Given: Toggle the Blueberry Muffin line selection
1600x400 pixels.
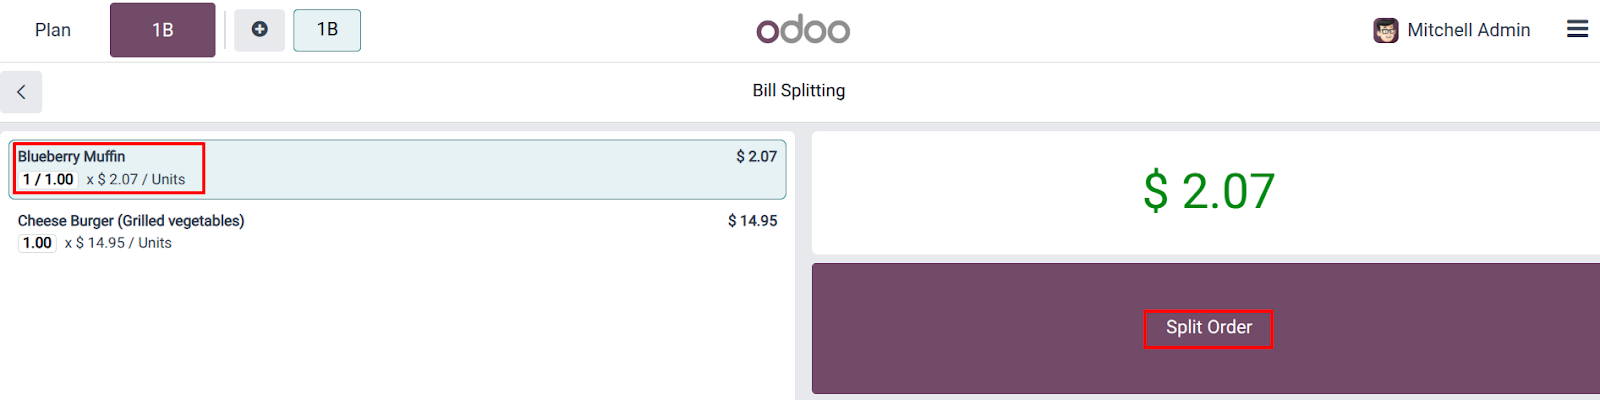Looking at the screenshot, I should coord(397,169).
